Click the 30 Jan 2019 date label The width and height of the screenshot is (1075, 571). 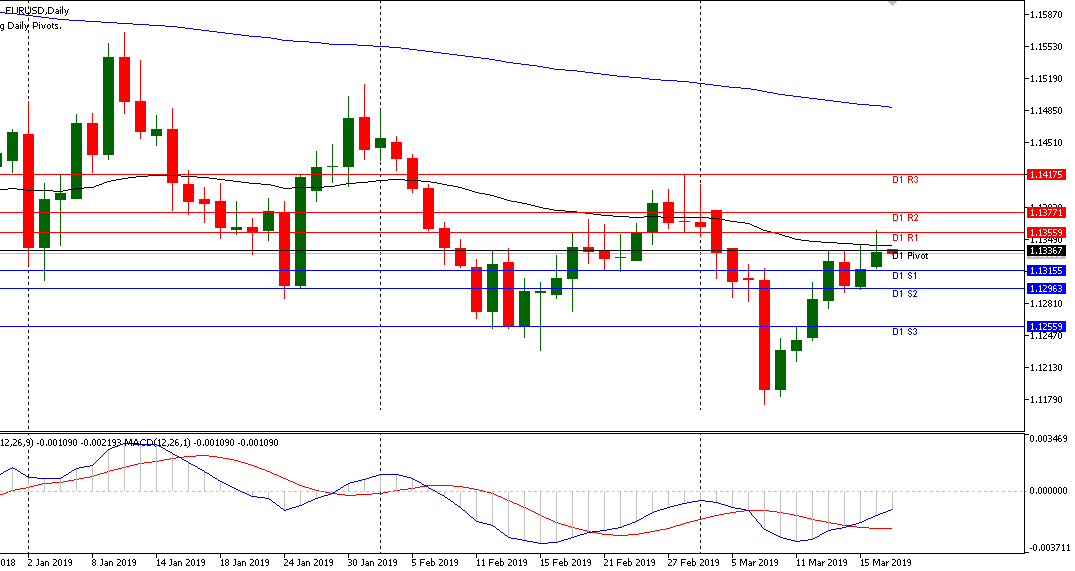coord(372,562)
